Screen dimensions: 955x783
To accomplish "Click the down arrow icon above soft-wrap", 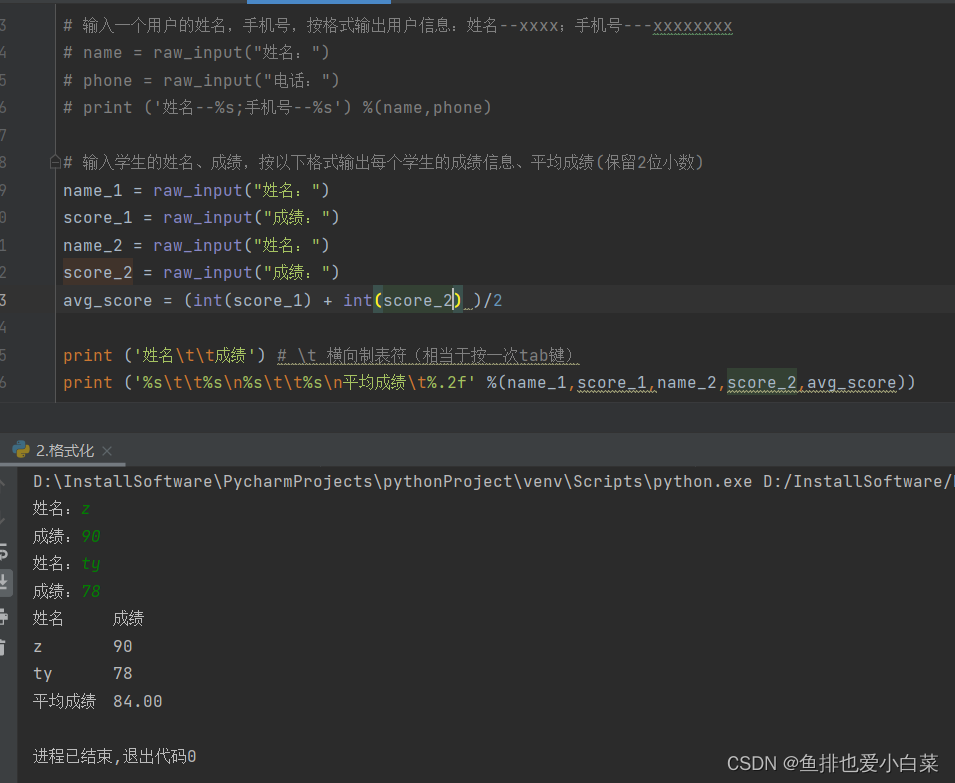I will coord(3,519).
